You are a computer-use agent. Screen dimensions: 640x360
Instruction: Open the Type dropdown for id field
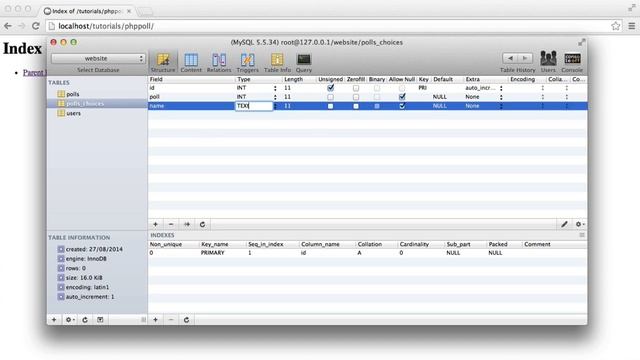pos(275,88)
